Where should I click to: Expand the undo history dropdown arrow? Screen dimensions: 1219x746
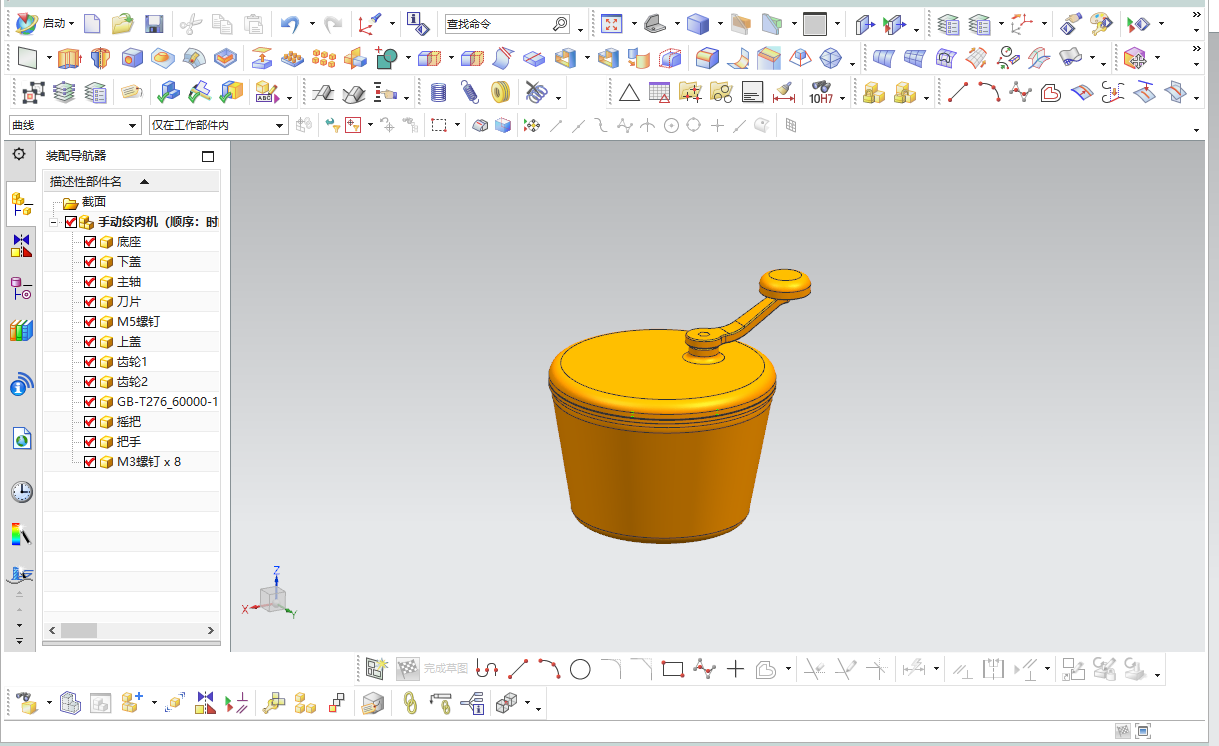pos(312,23)
